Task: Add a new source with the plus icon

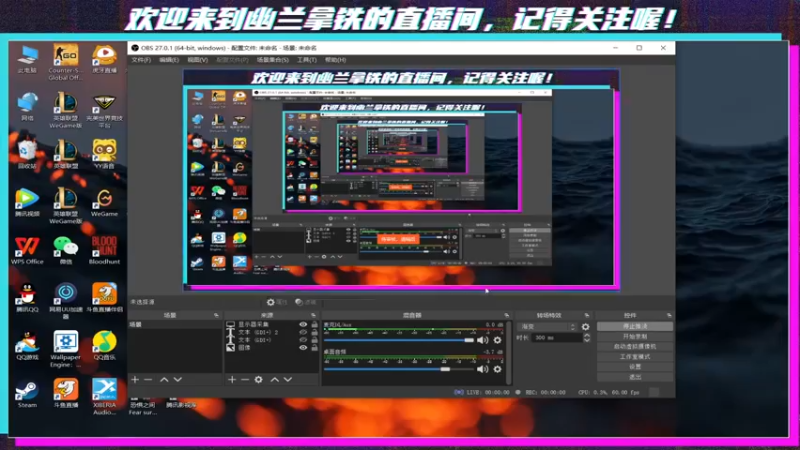Action: [x=232, y=380]
